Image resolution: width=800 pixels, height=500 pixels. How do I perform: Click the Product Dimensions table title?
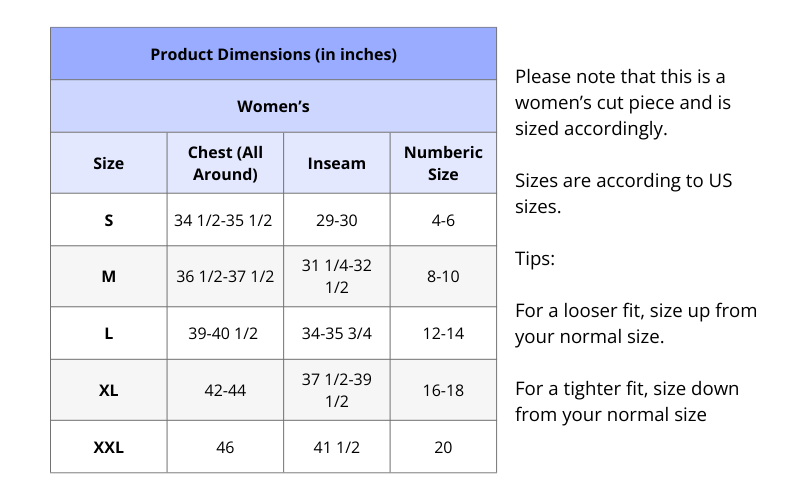click(x=273, y=54)
